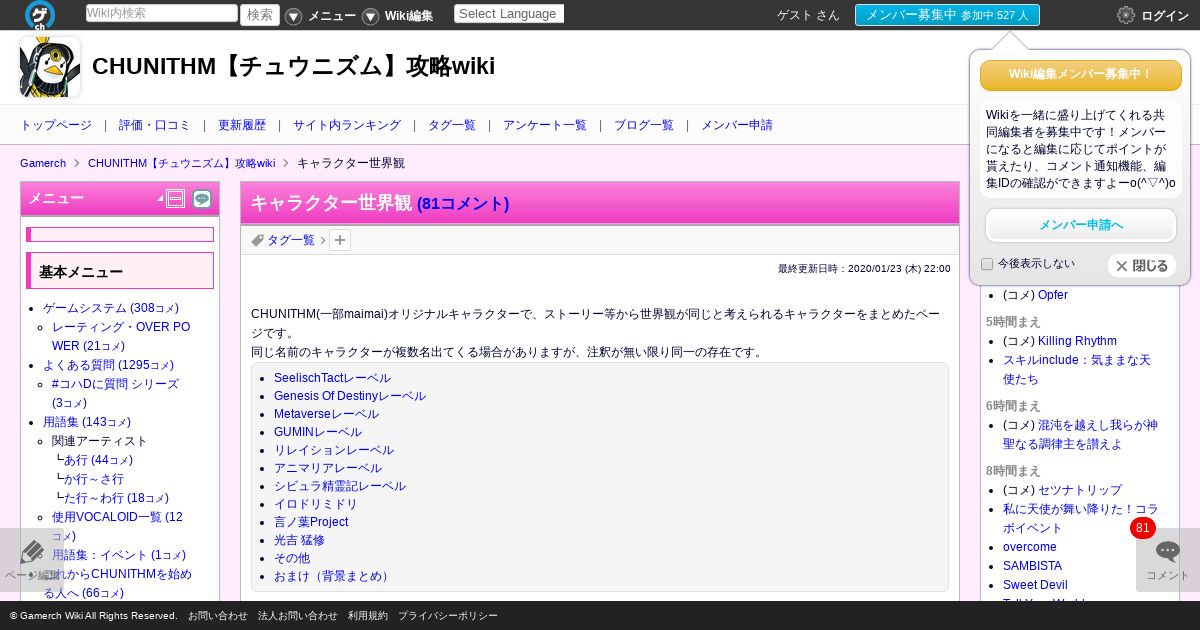Jump to SeelischTactレーベル section

(x=332, y=378)
